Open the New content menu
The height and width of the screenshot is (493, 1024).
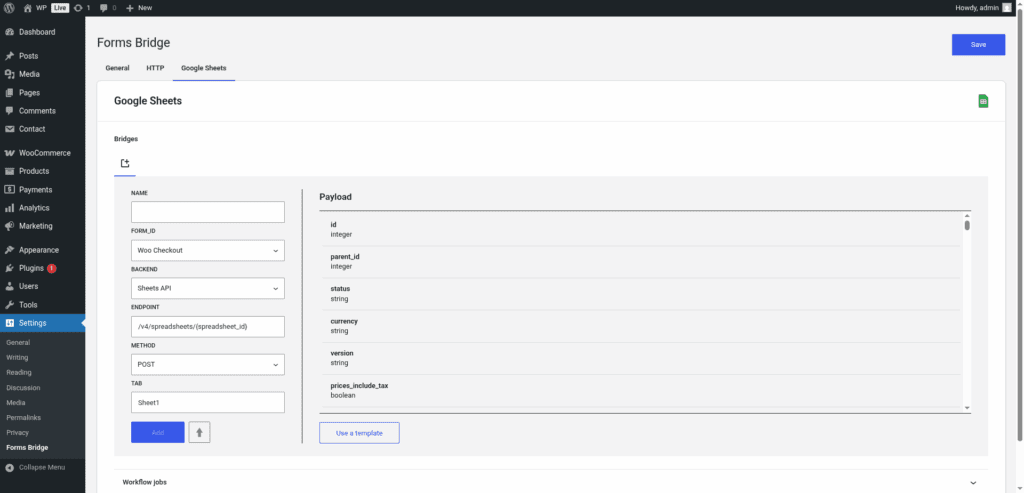tap(139, 8)
